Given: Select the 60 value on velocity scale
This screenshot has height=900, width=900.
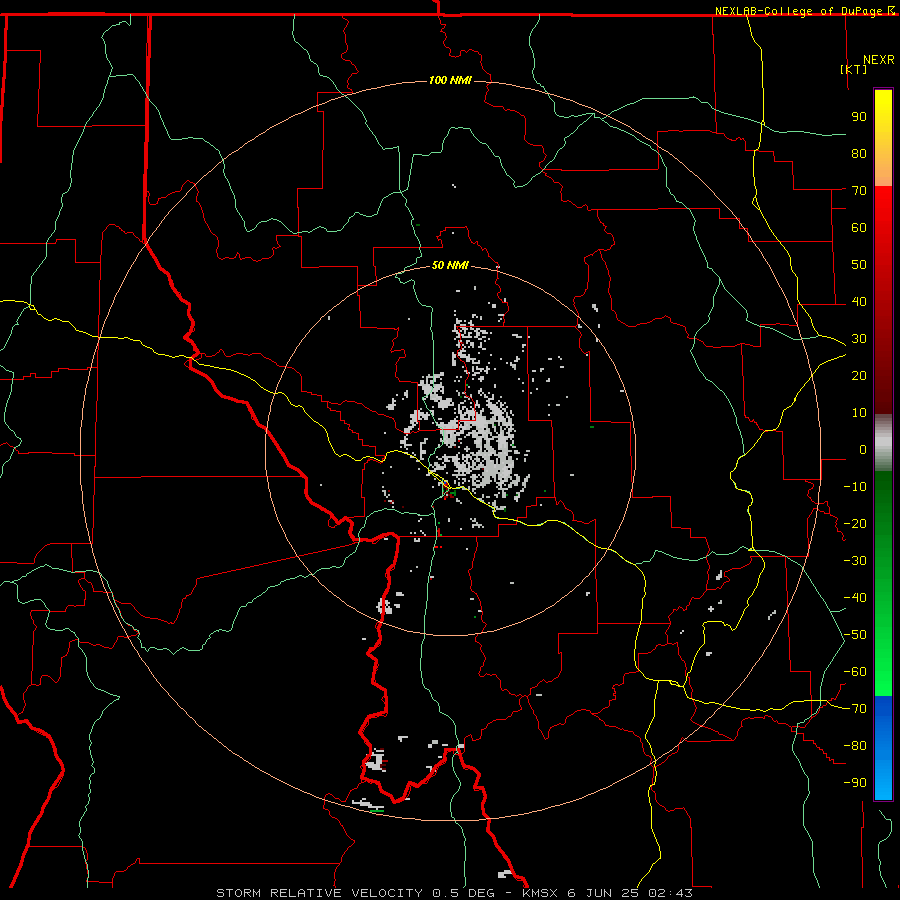Looking at the screenshot, I should click(x=859, y=227).
